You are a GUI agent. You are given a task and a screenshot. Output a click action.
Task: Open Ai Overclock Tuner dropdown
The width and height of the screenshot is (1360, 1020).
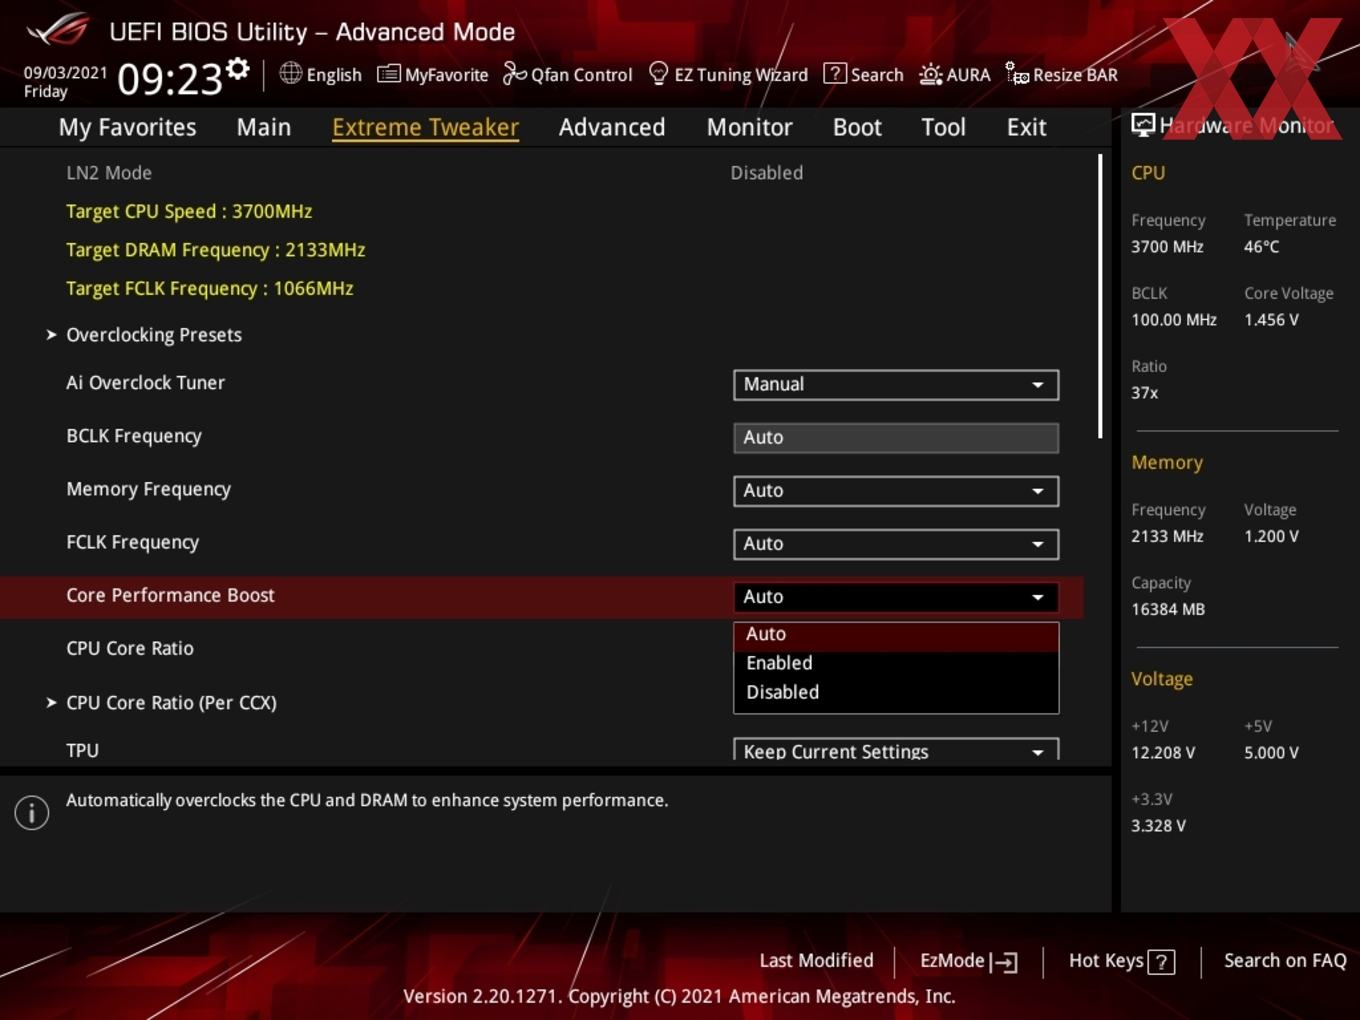click(x=896, y=385)
